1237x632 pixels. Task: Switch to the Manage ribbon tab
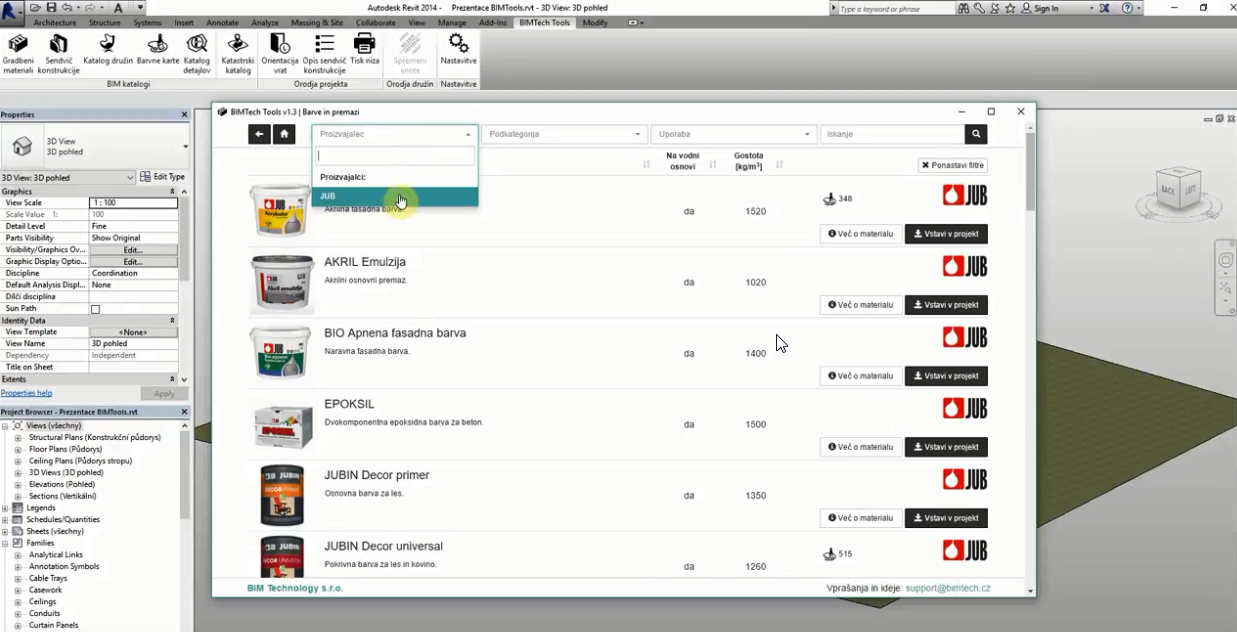point(452,22)
